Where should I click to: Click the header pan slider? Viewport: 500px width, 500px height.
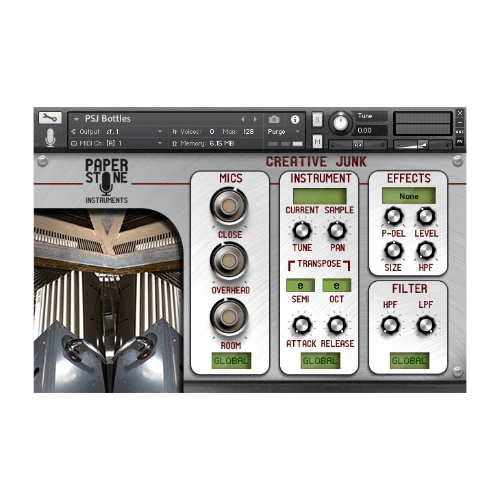coord(358,145)
